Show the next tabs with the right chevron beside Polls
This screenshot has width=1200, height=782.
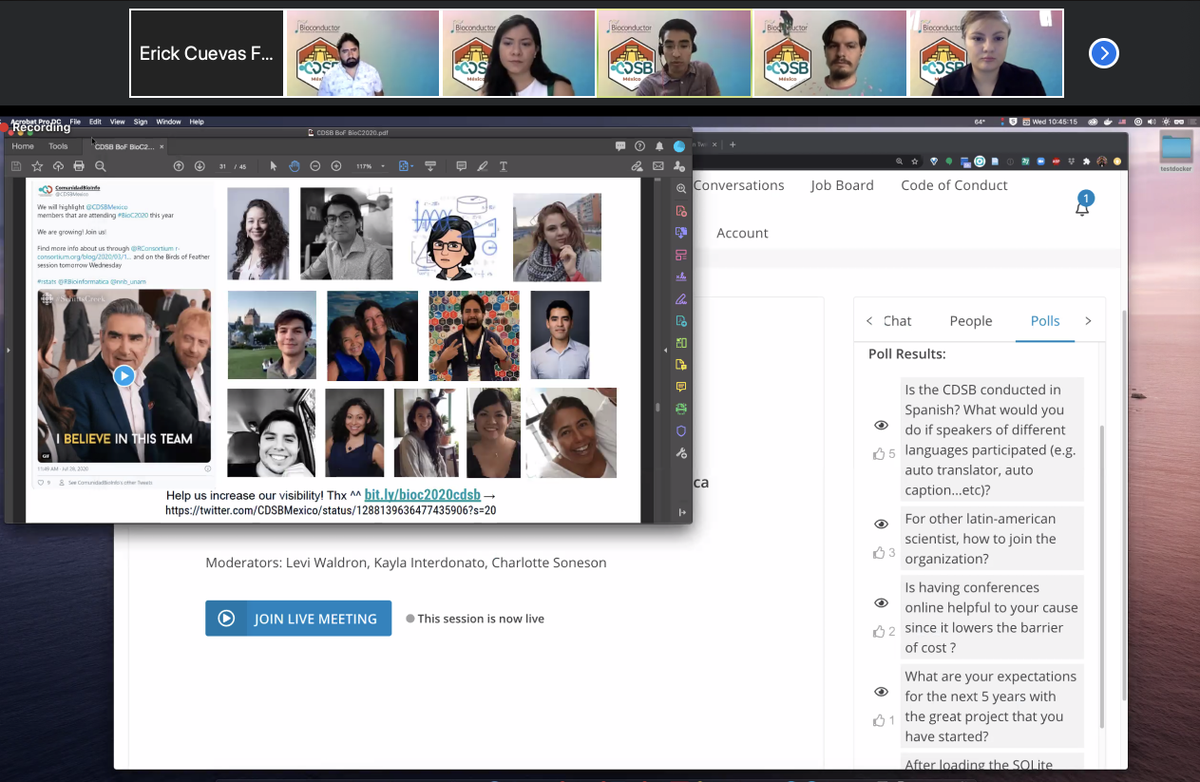click(1088, 321)
